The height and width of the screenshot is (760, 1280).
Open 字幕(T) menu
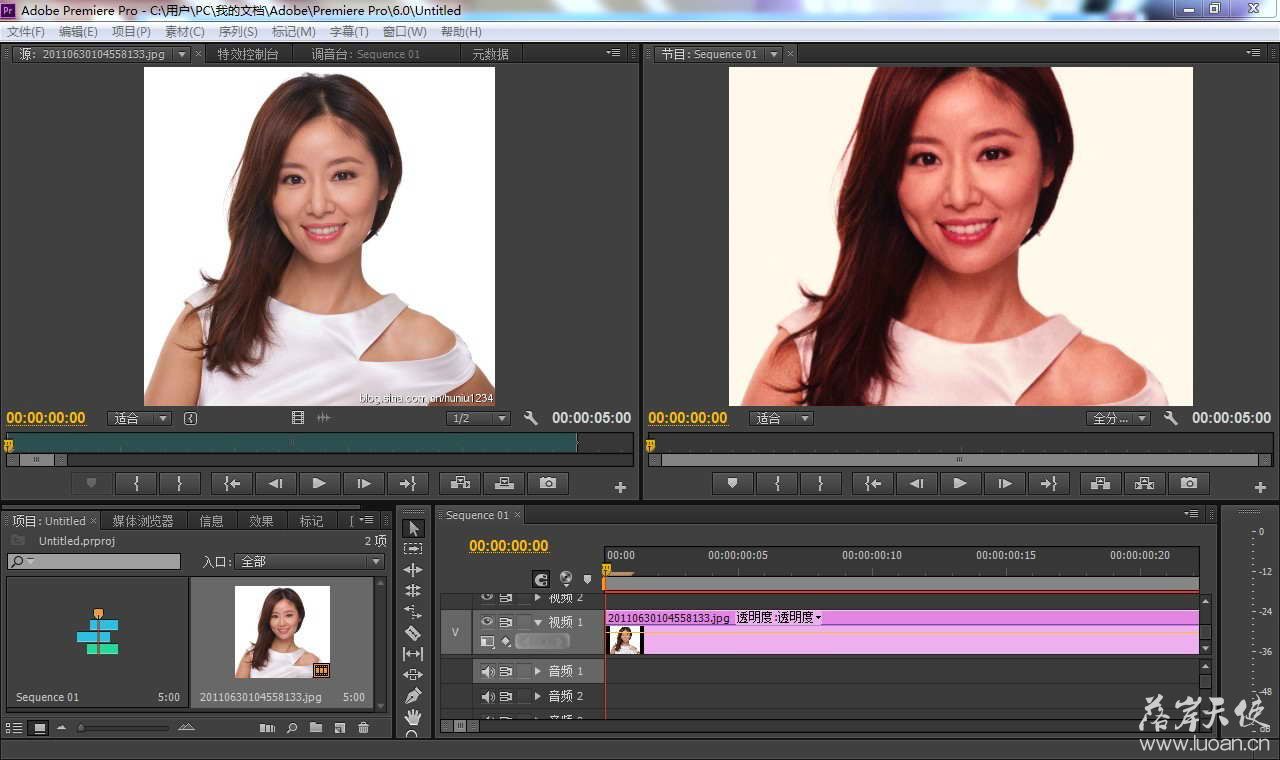349,32
